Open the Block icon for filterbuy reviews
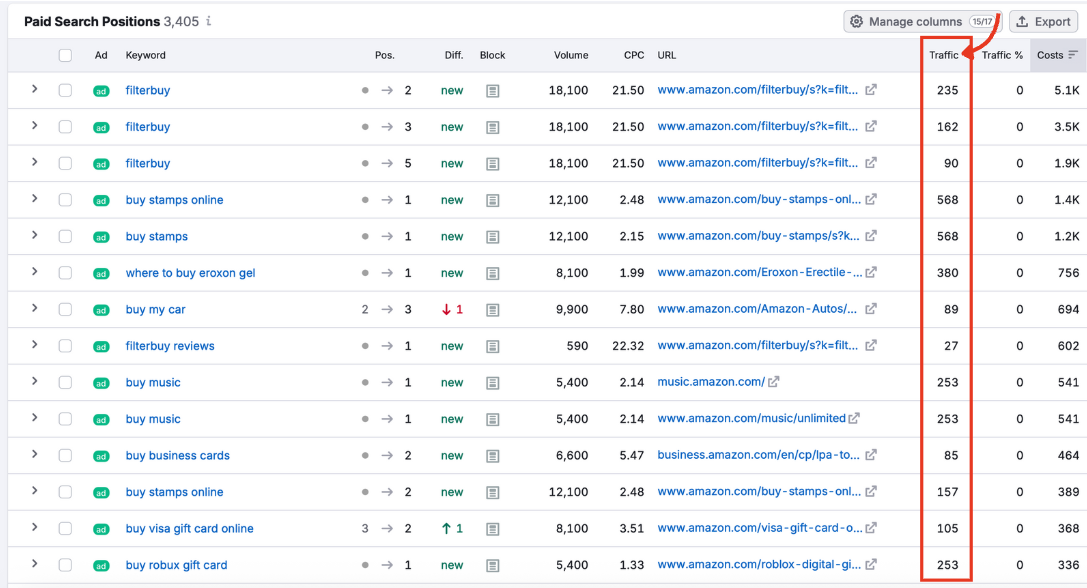1087x588 pixels. coord(492,345)
